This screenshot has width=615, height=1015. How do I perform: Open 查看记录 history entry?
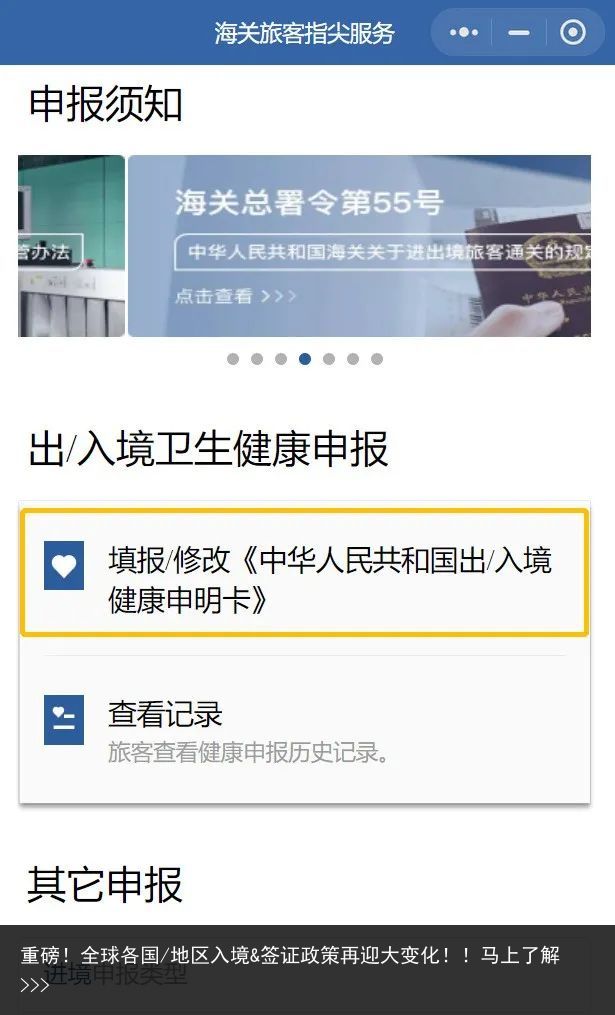coord(304,730)
